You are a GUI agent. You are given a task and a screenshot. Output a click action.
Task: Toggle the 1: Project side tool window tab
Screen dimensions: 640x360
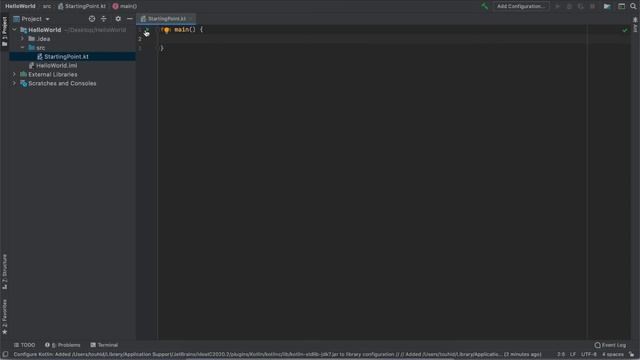pos(4,31)
